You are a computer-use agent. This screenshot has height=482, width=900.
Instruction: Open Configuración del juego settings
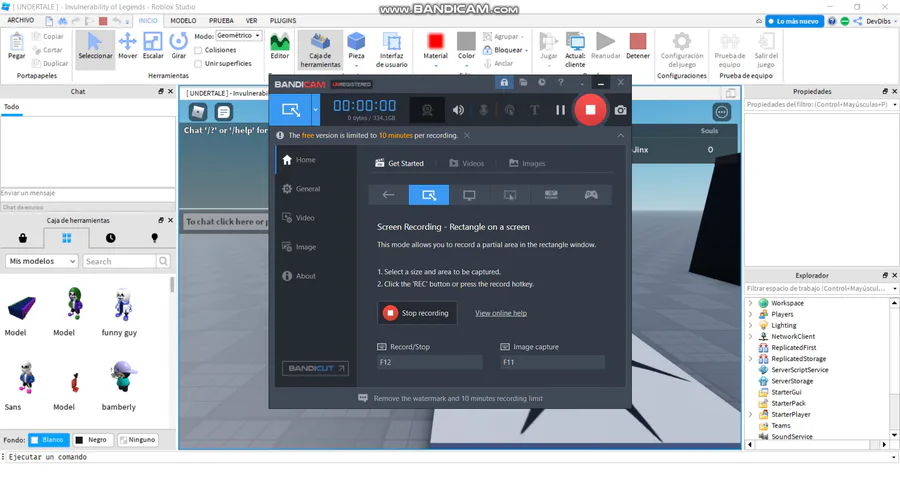682,50
